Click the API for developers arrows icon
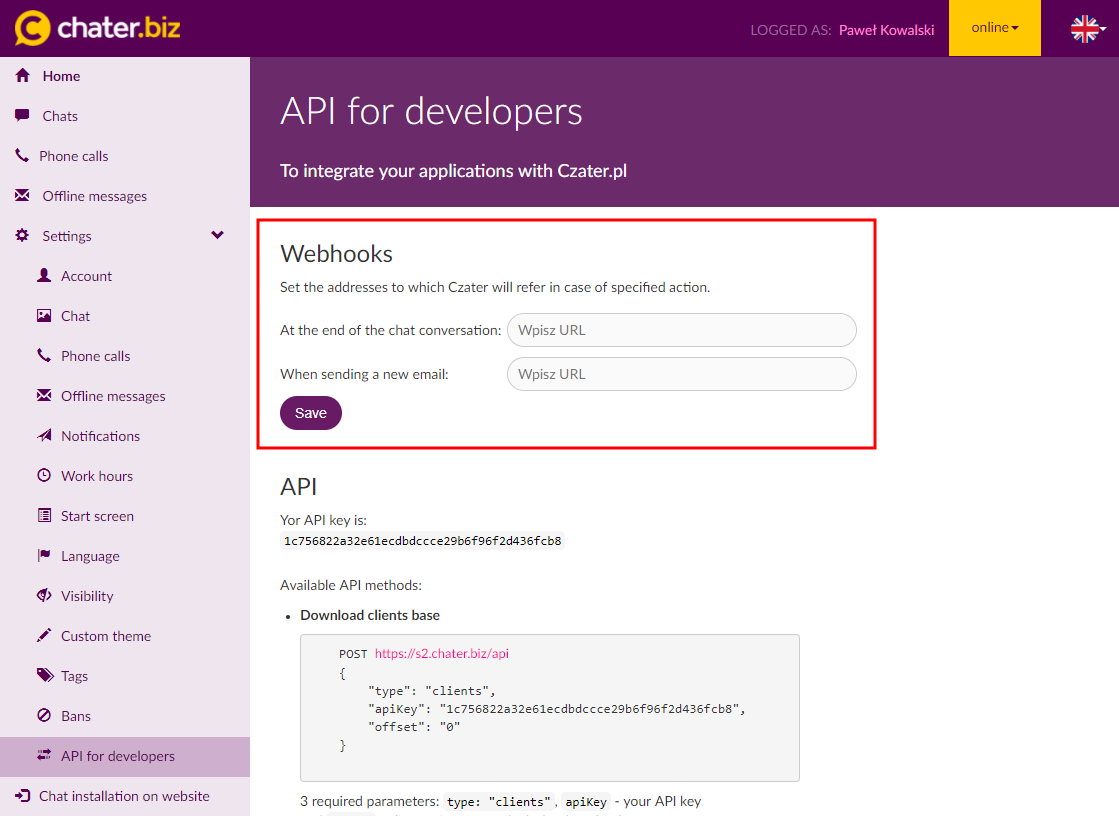The image size is (1119, 816). [x=44, y=755]
